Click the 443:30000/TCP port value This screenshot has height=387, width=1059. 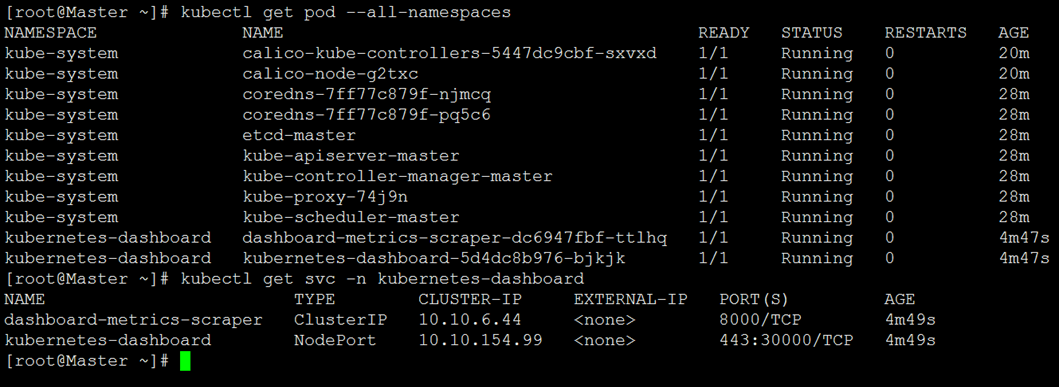pos(787,340)
